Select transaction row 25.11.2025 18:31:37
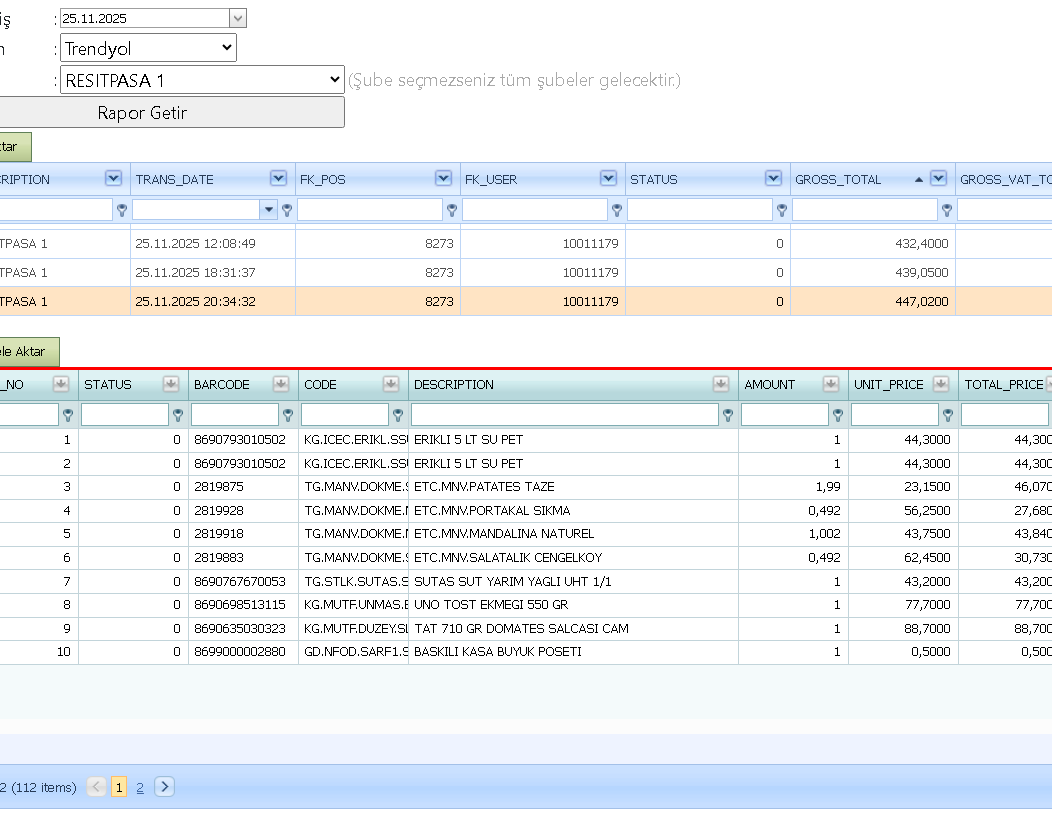Screen dimensions: 1052x820 coord(526,272)
